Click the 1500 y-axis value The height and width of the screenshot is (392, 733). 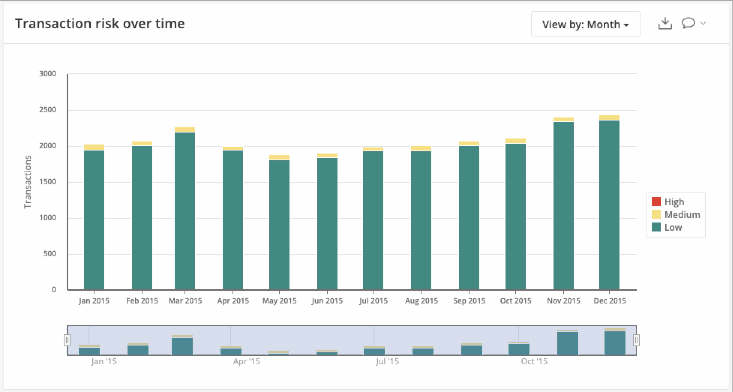(x=48, y=182)
